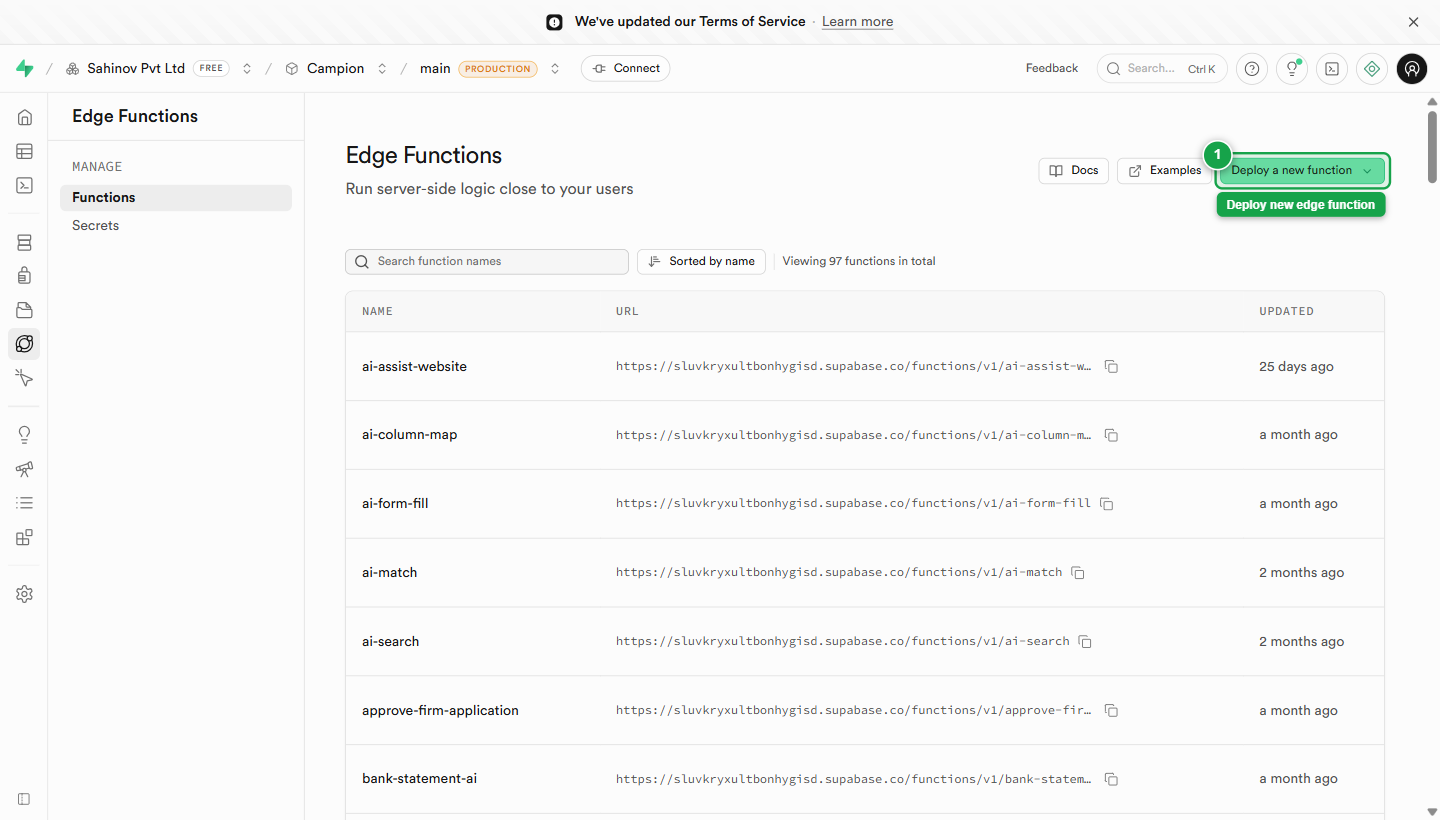Toggle the sidebar collapse icon at bottom

[x=24, y=799]
